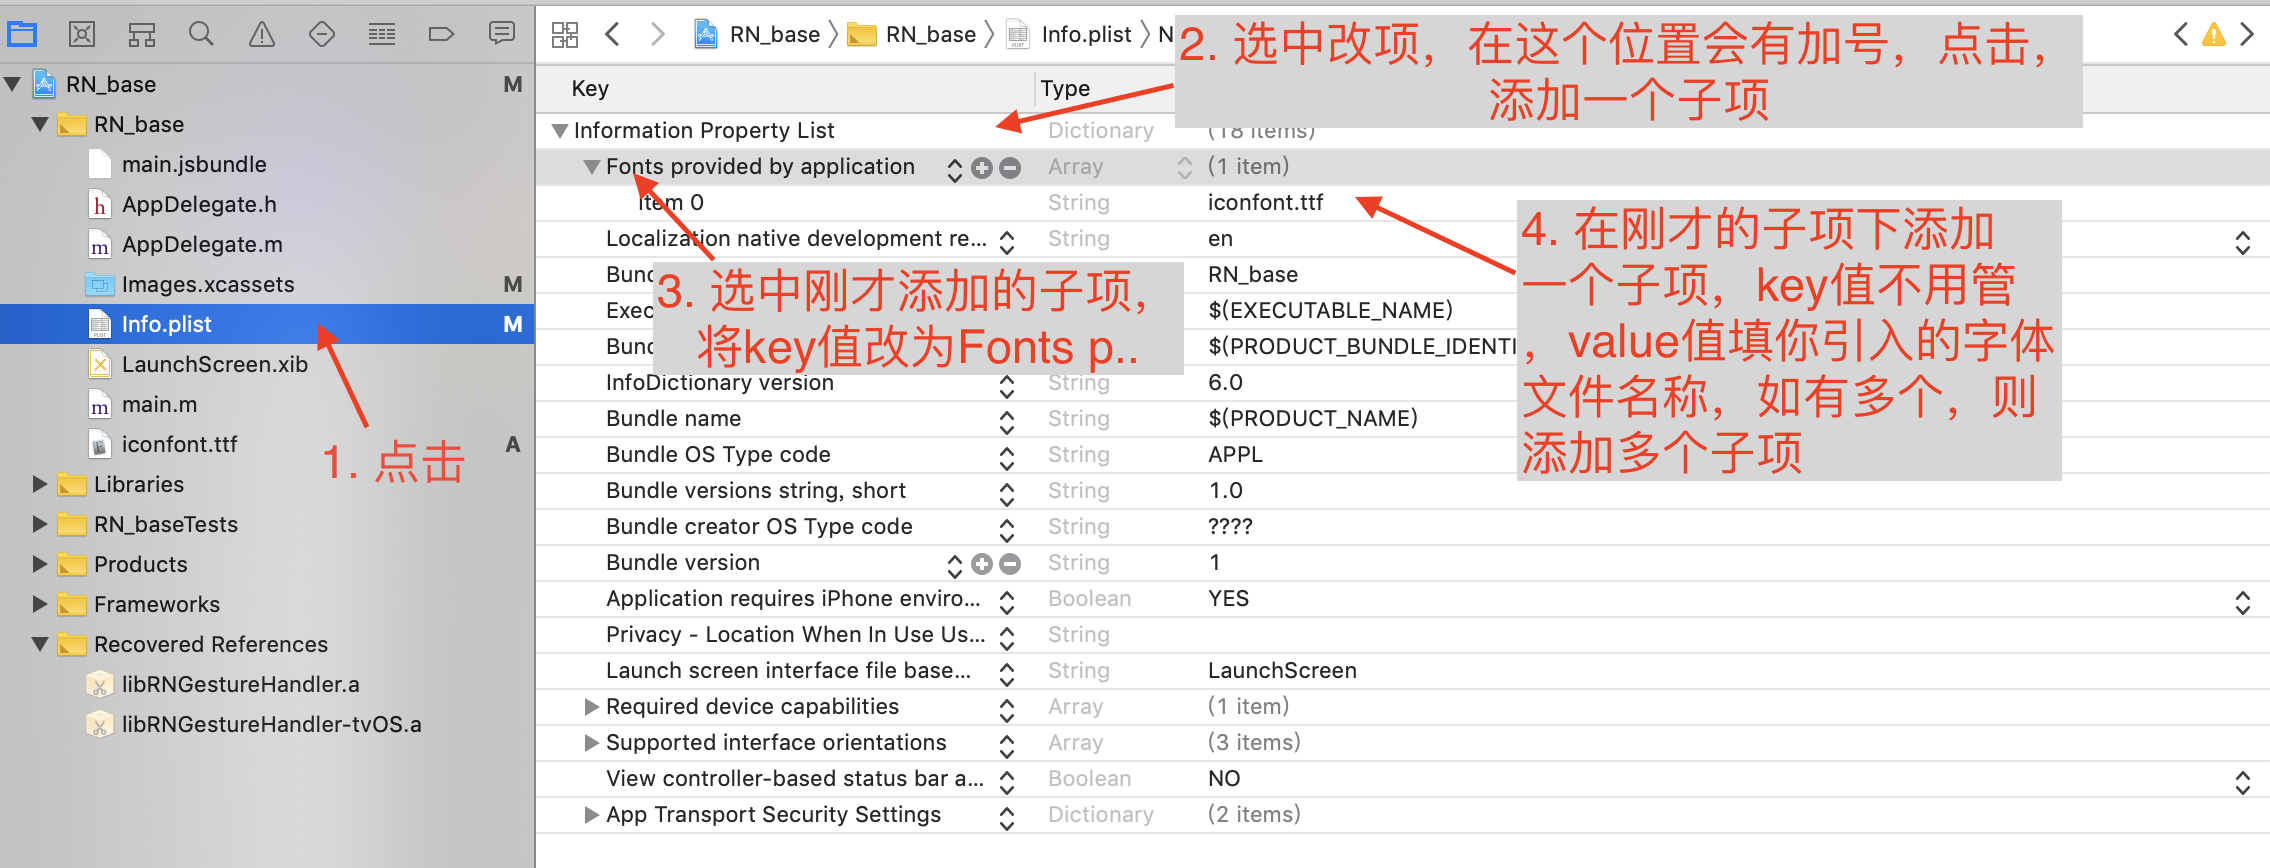Image resolution: width=2270 pixels, height=868 pixels.
Task: Expand Supported interface orientations array
Action: [x=592, y=743]
